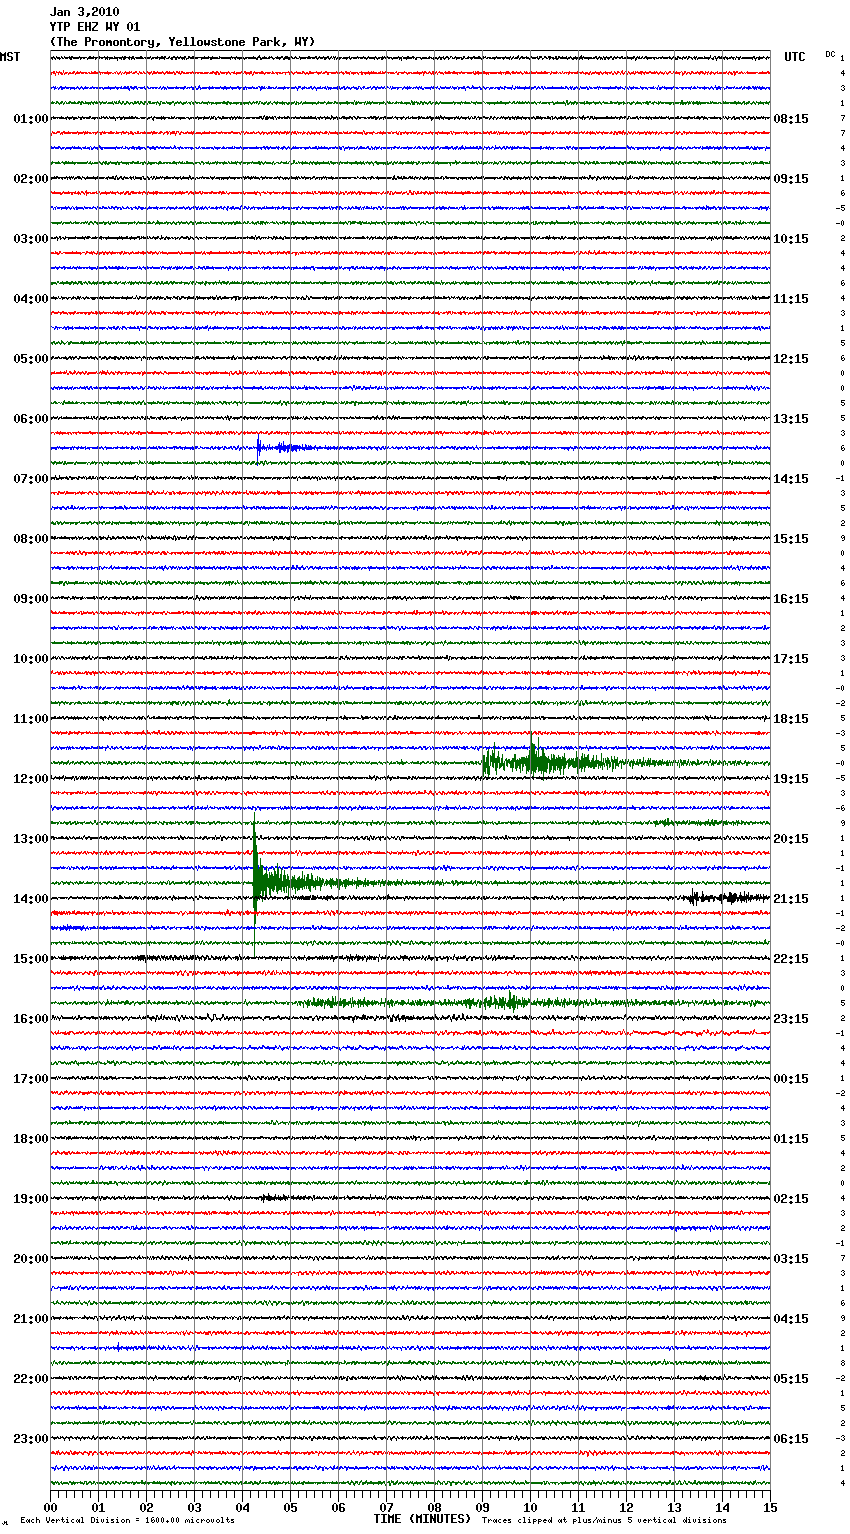Select the 18:00 MST time label

[31, 1139]
